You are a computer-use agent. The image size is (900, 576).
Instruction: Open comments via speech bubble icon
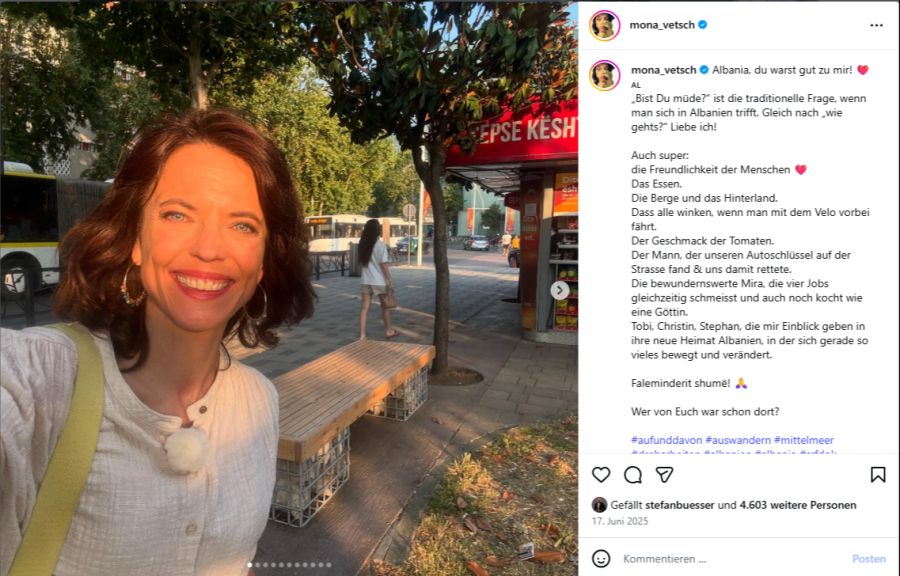(x=633, y=474)
